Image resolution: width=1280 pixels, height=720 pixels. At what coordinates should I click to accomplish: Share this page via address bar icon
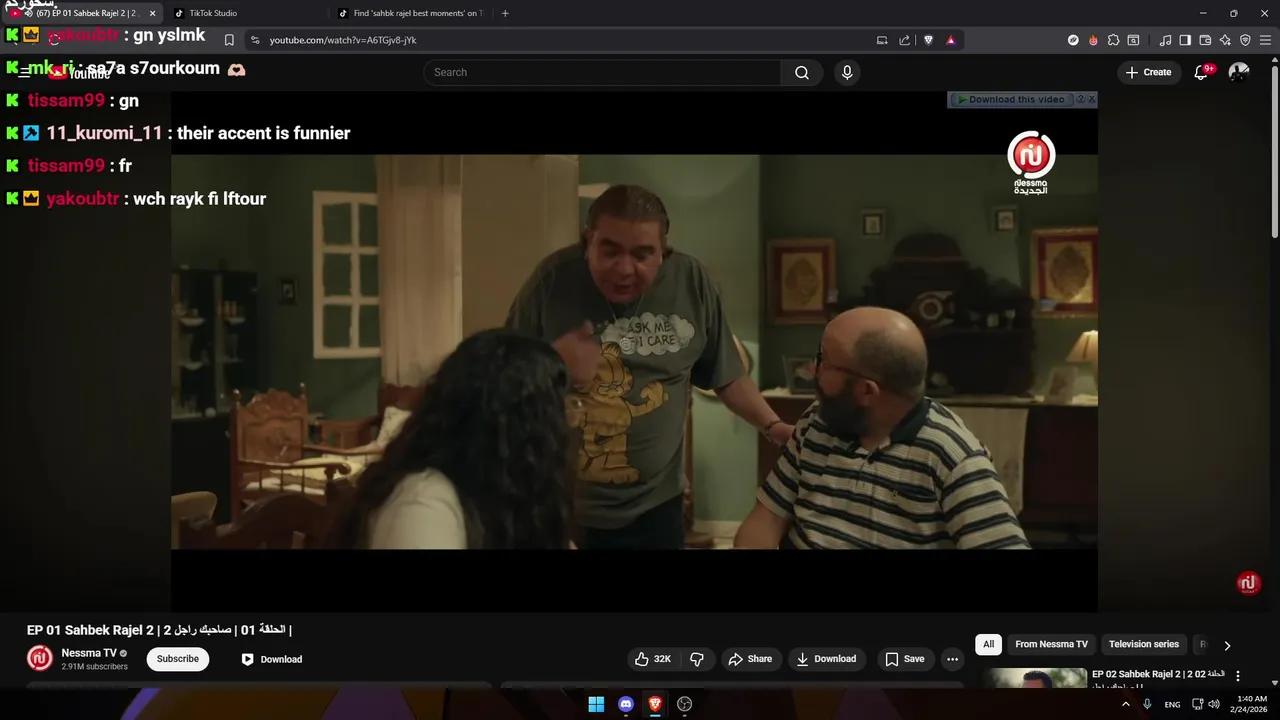click(x=905, y=40)
